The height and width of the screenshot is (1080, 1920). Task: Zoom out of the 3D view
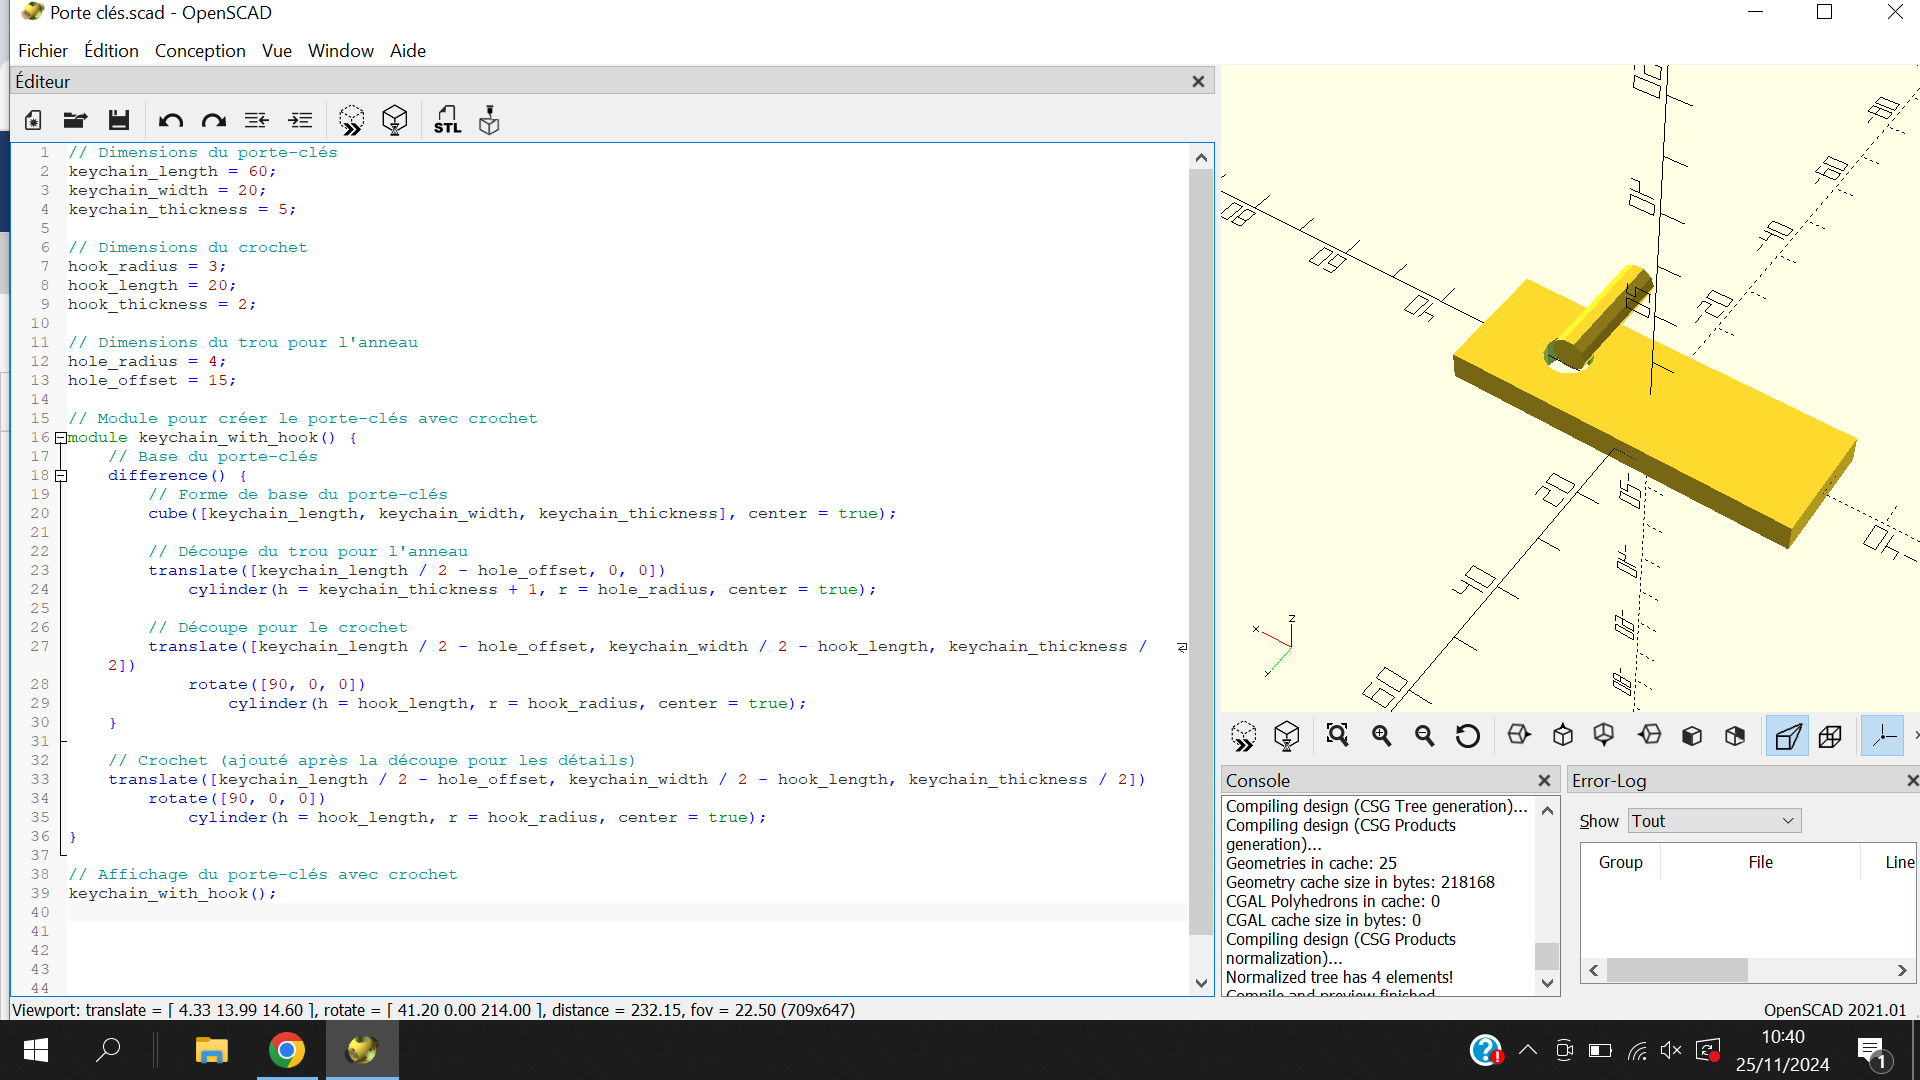coord(1424,736)
